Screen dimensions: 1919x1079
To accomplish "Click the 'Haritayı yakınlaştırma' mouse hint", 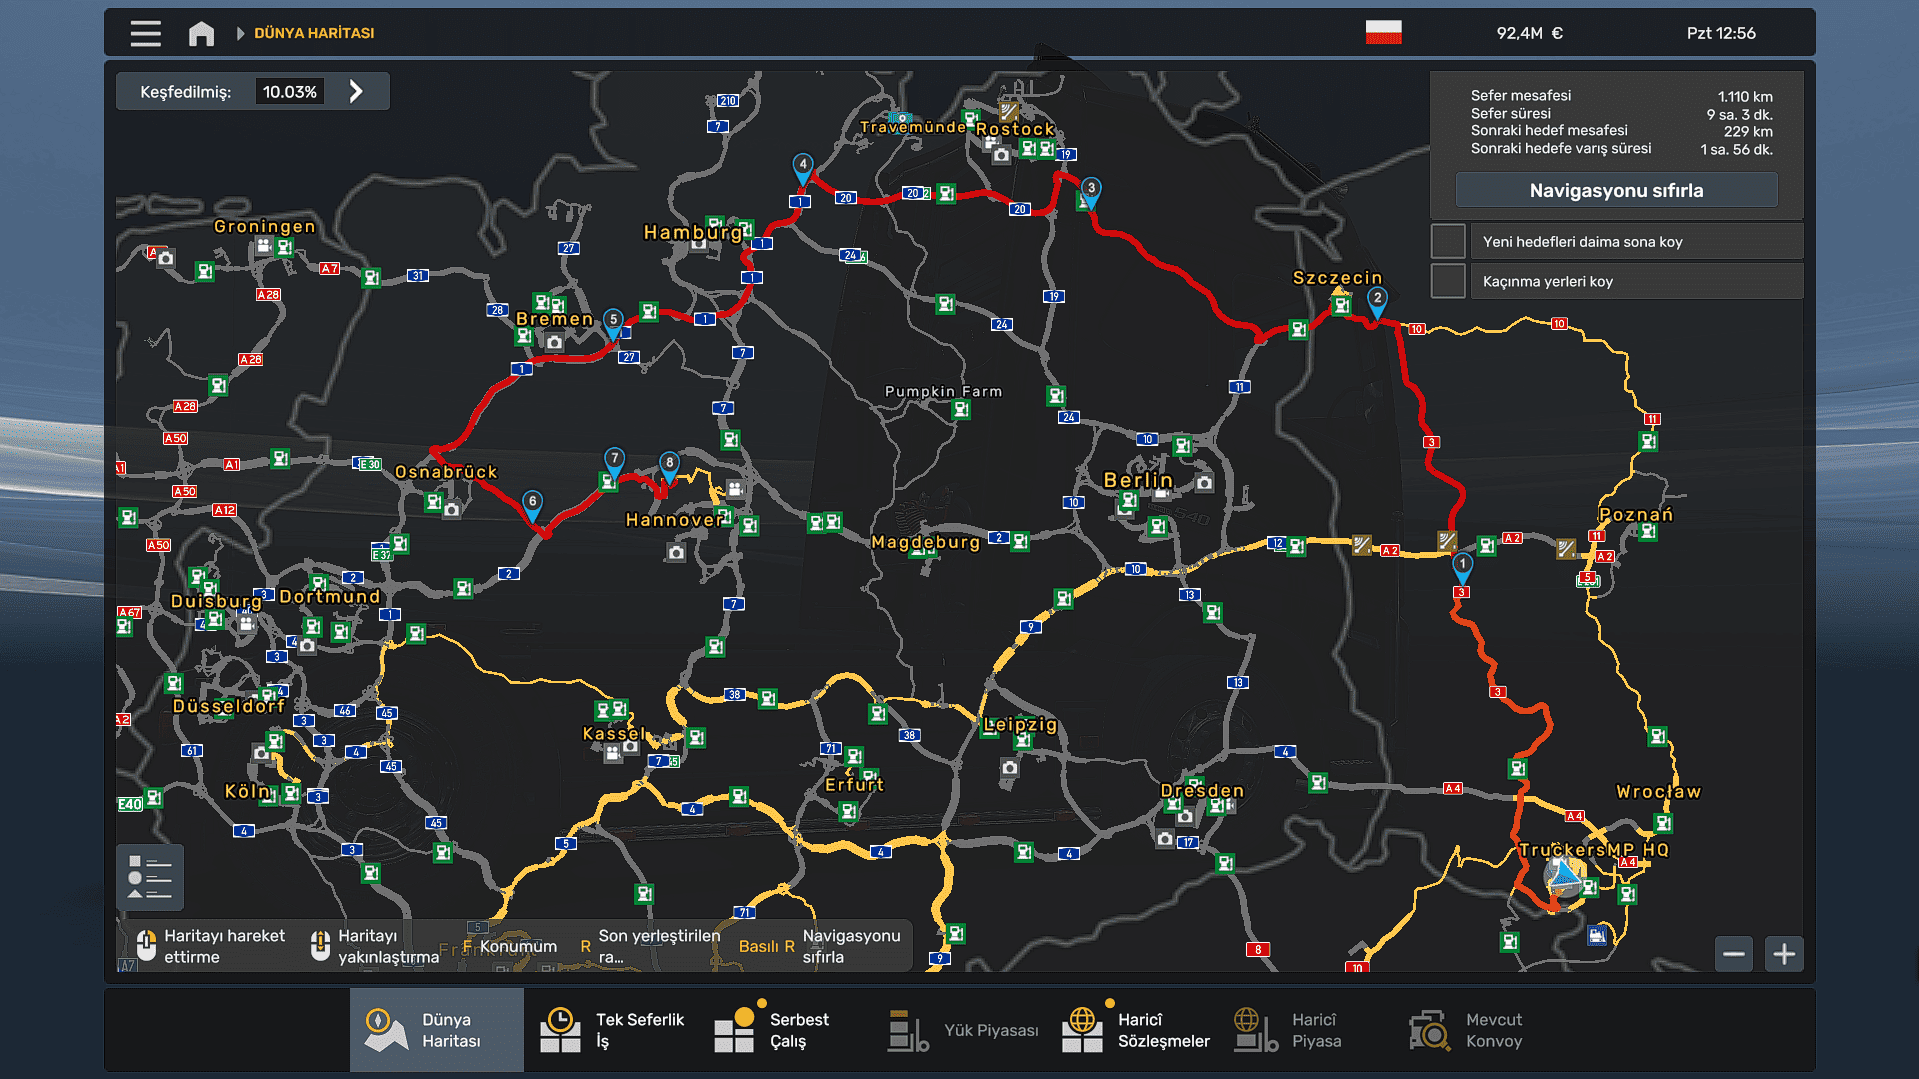I will tap(376, 946).
